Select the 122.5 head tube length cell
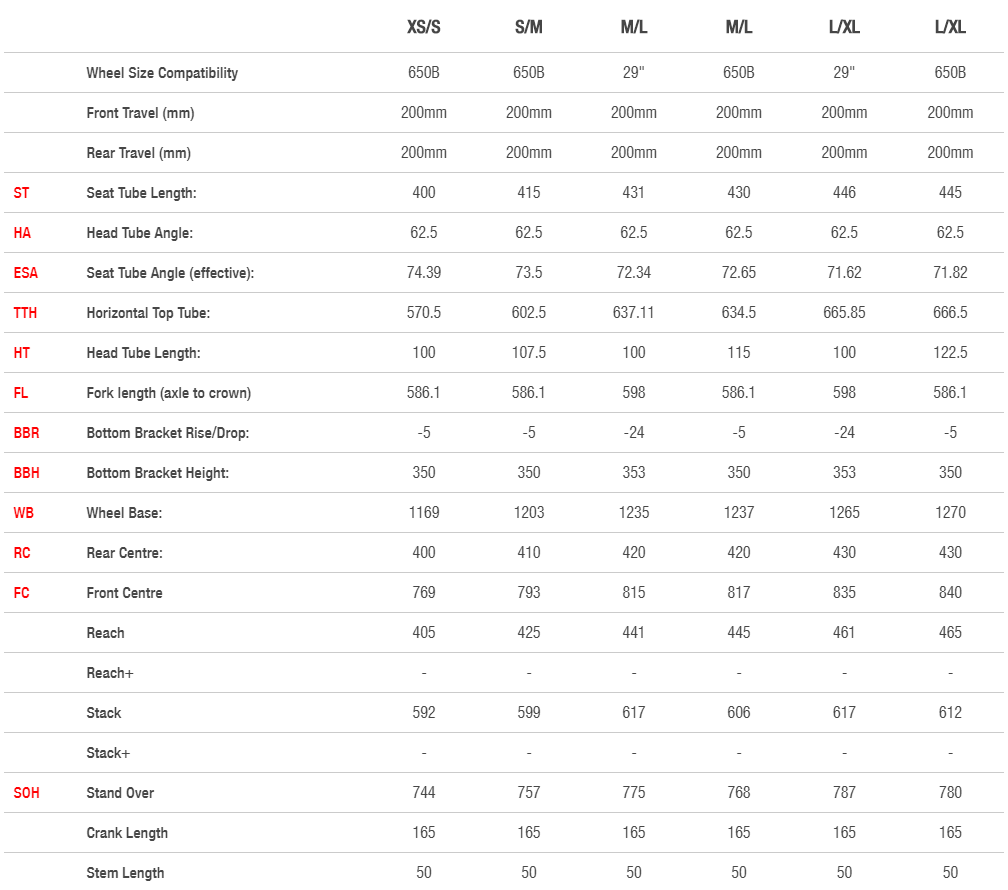This screenshot has height=890, width=1008. (x=950, y=353)
